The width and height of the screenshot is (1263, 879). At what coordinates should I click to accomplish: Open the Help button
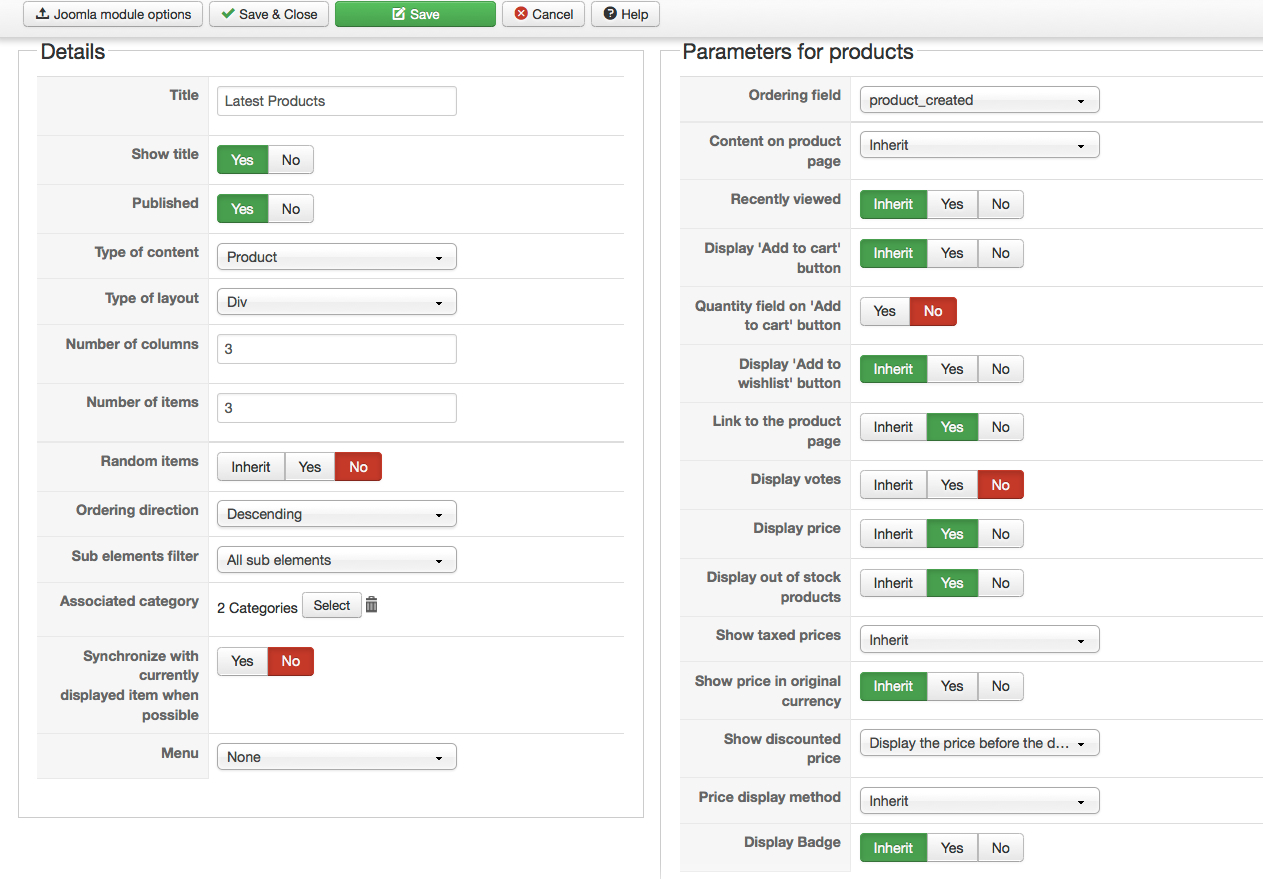[625, 14]
